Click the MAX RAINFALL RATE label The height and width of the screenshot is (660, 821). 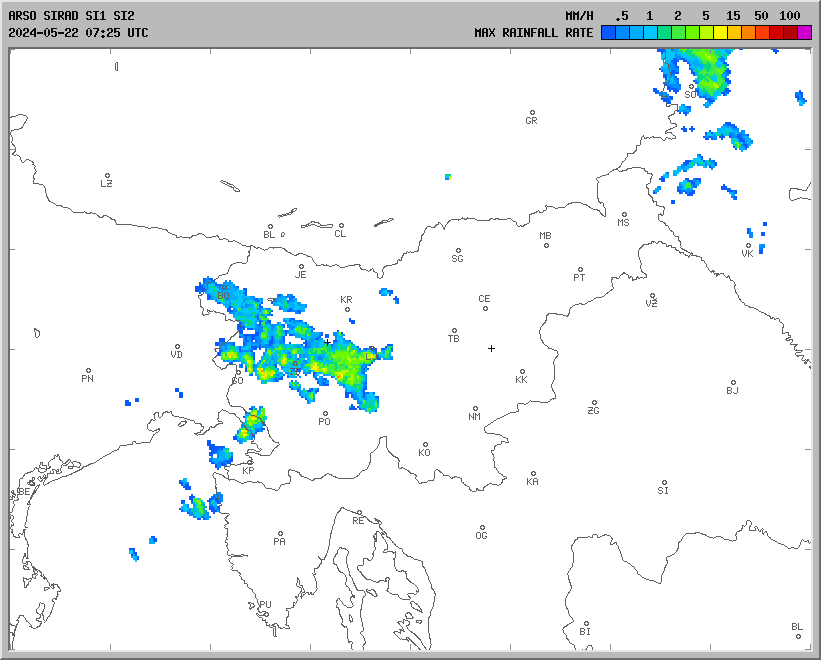534,32
